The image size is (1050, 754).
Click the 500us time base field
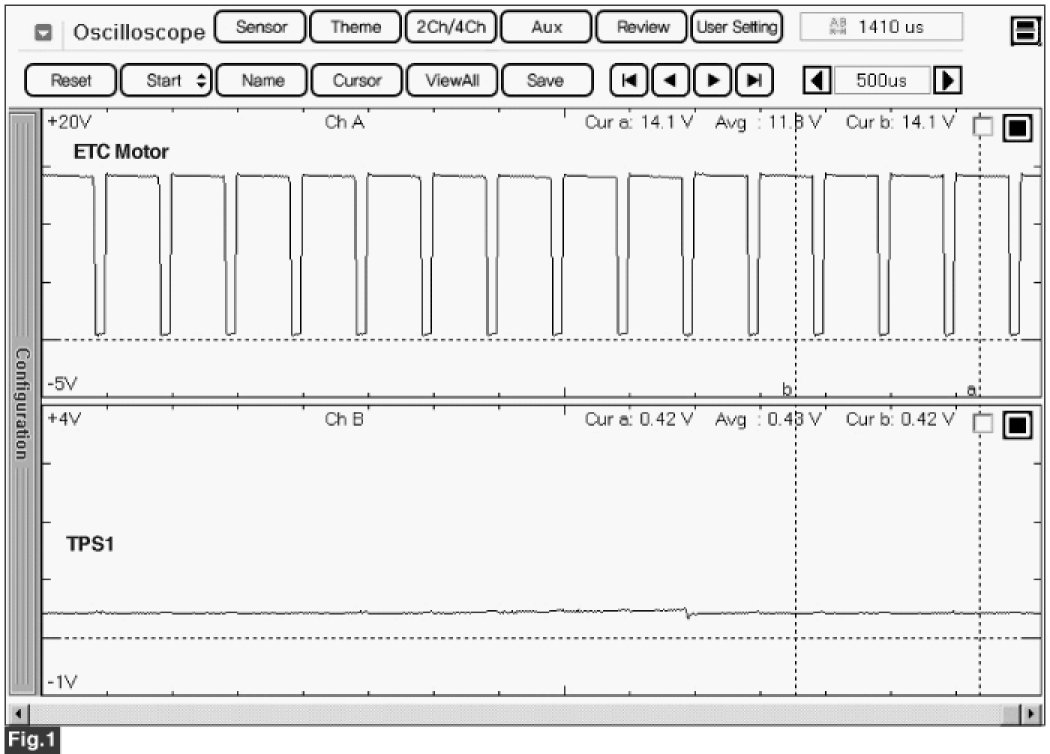pyautogui.click(x=881, y=80)
